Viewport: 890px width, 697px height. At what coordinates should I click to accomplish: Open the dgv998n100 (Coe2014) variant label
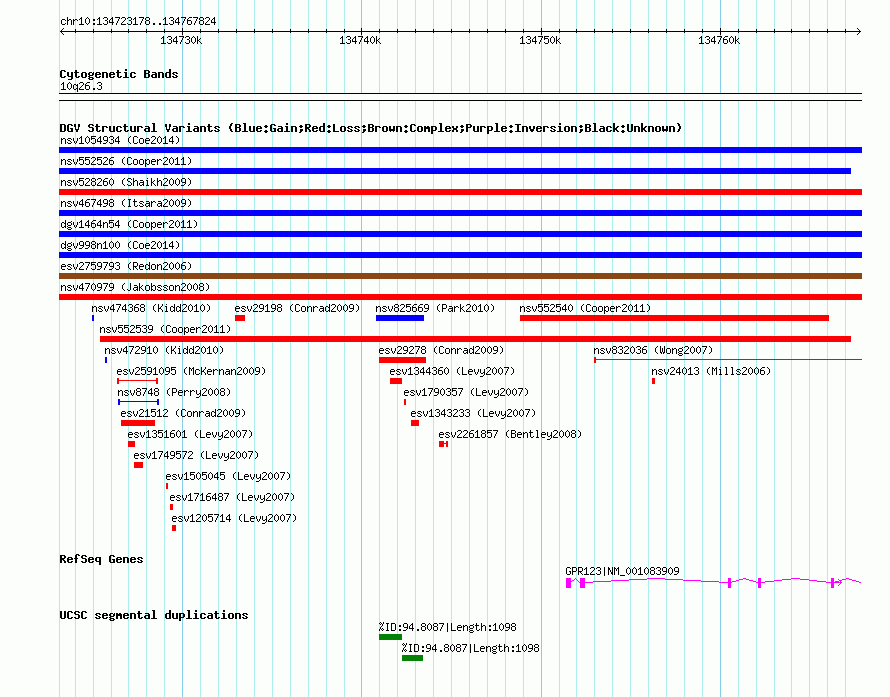[120, 245]
